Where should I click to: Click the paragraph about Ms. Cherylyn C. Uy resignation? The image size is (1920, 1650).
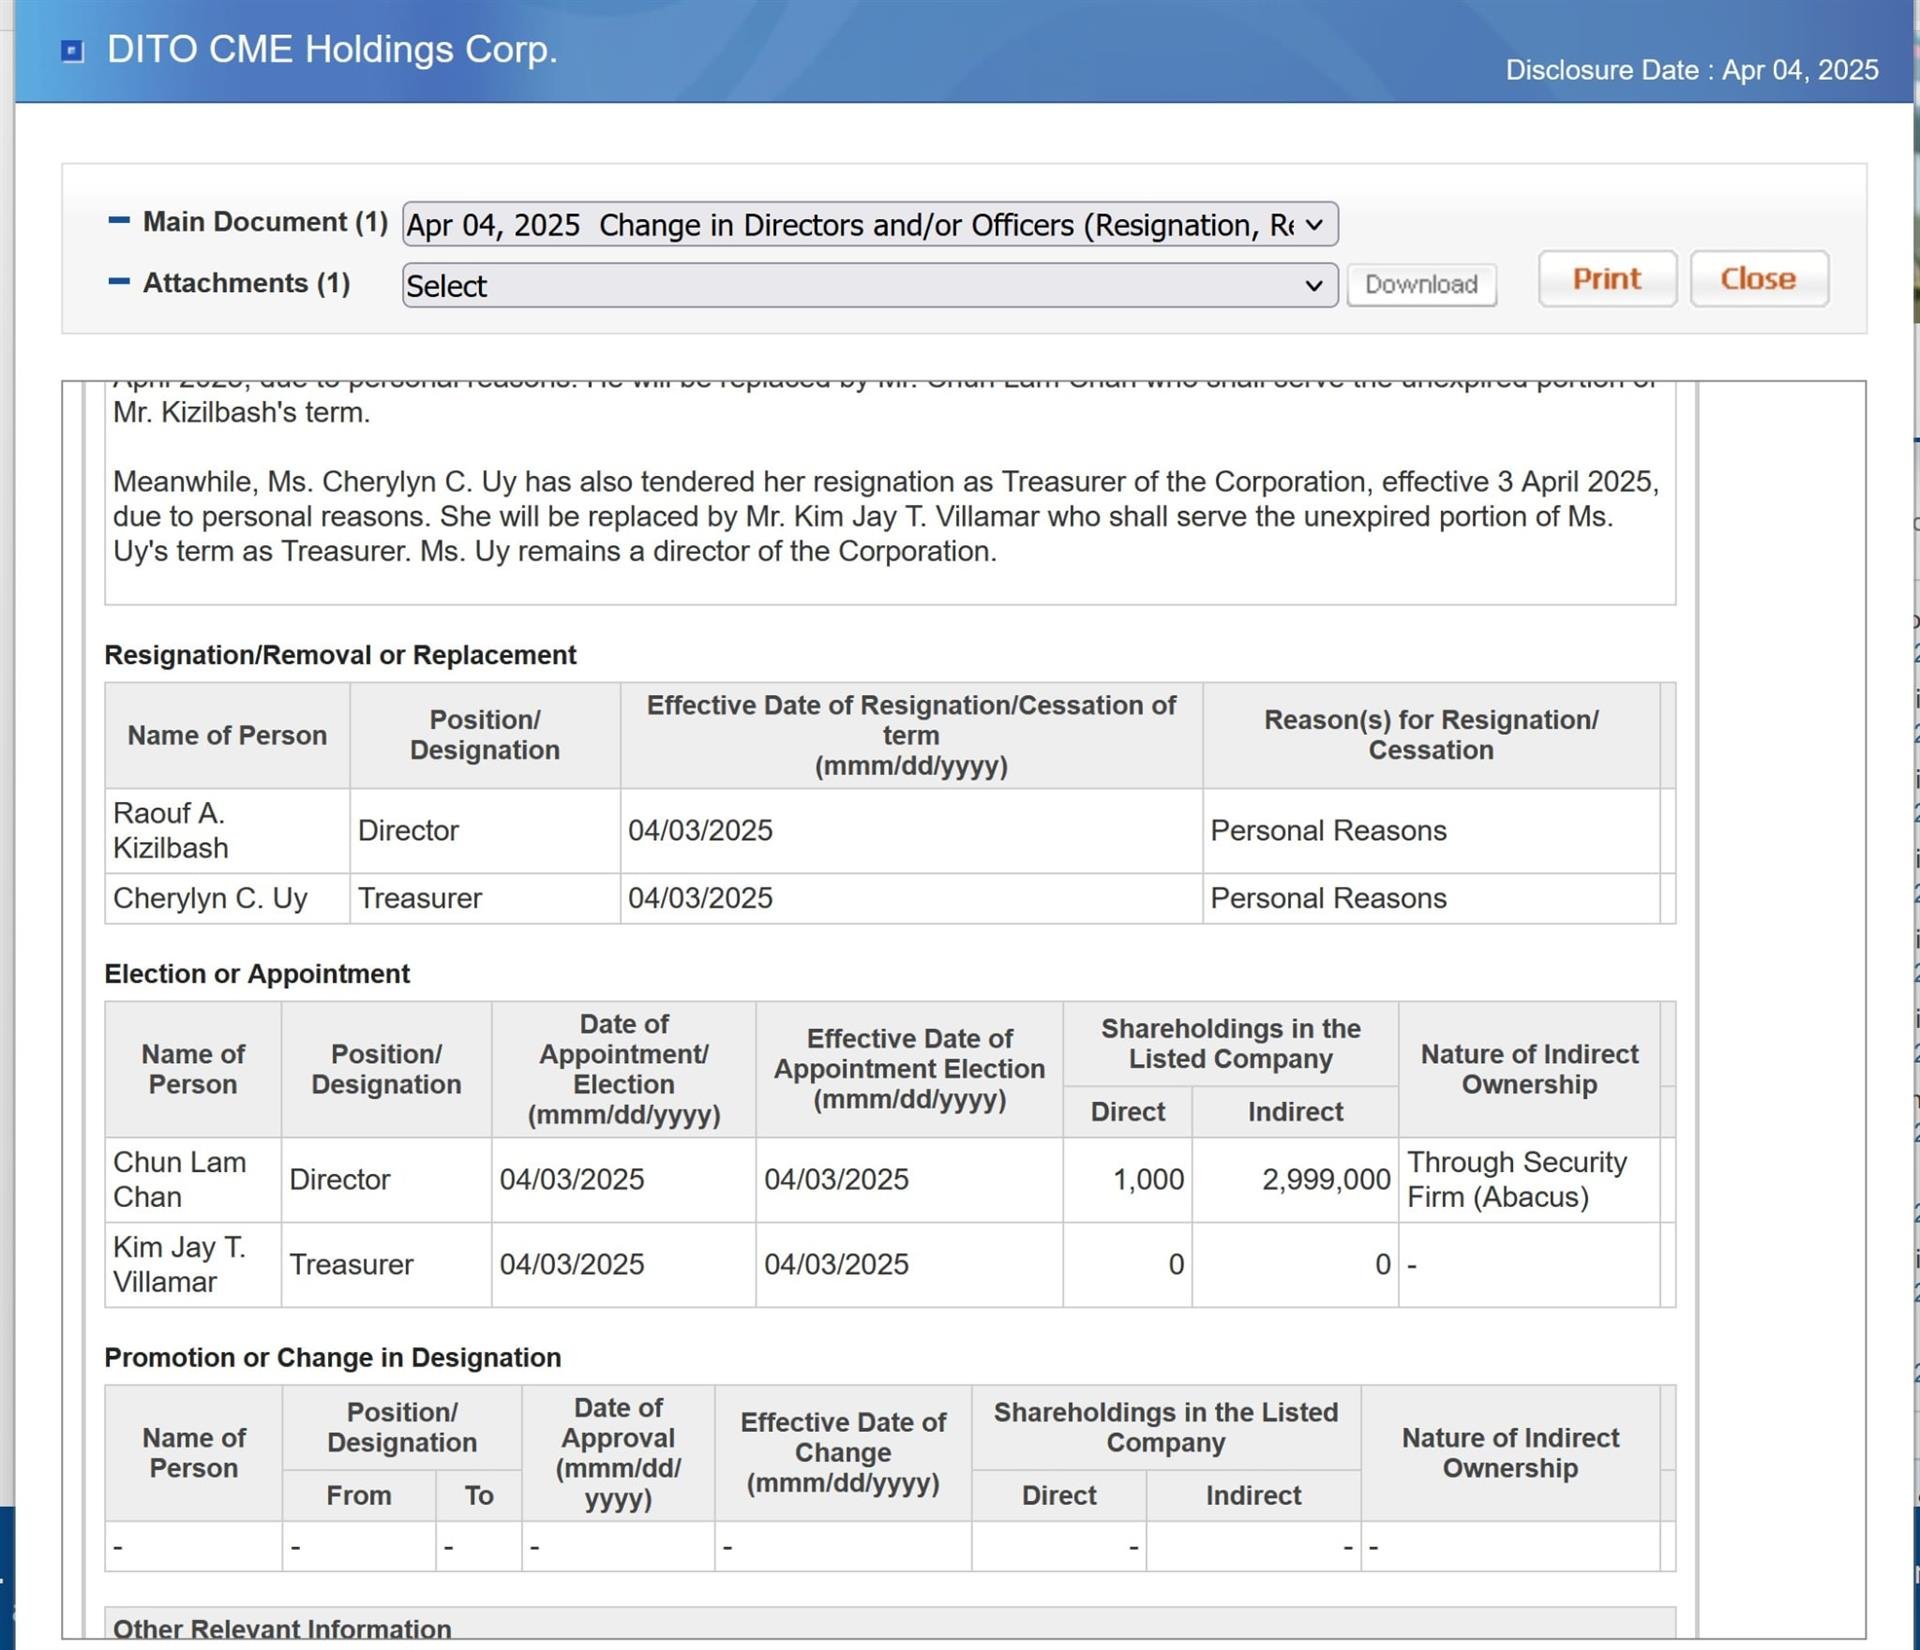pos(886,516)
